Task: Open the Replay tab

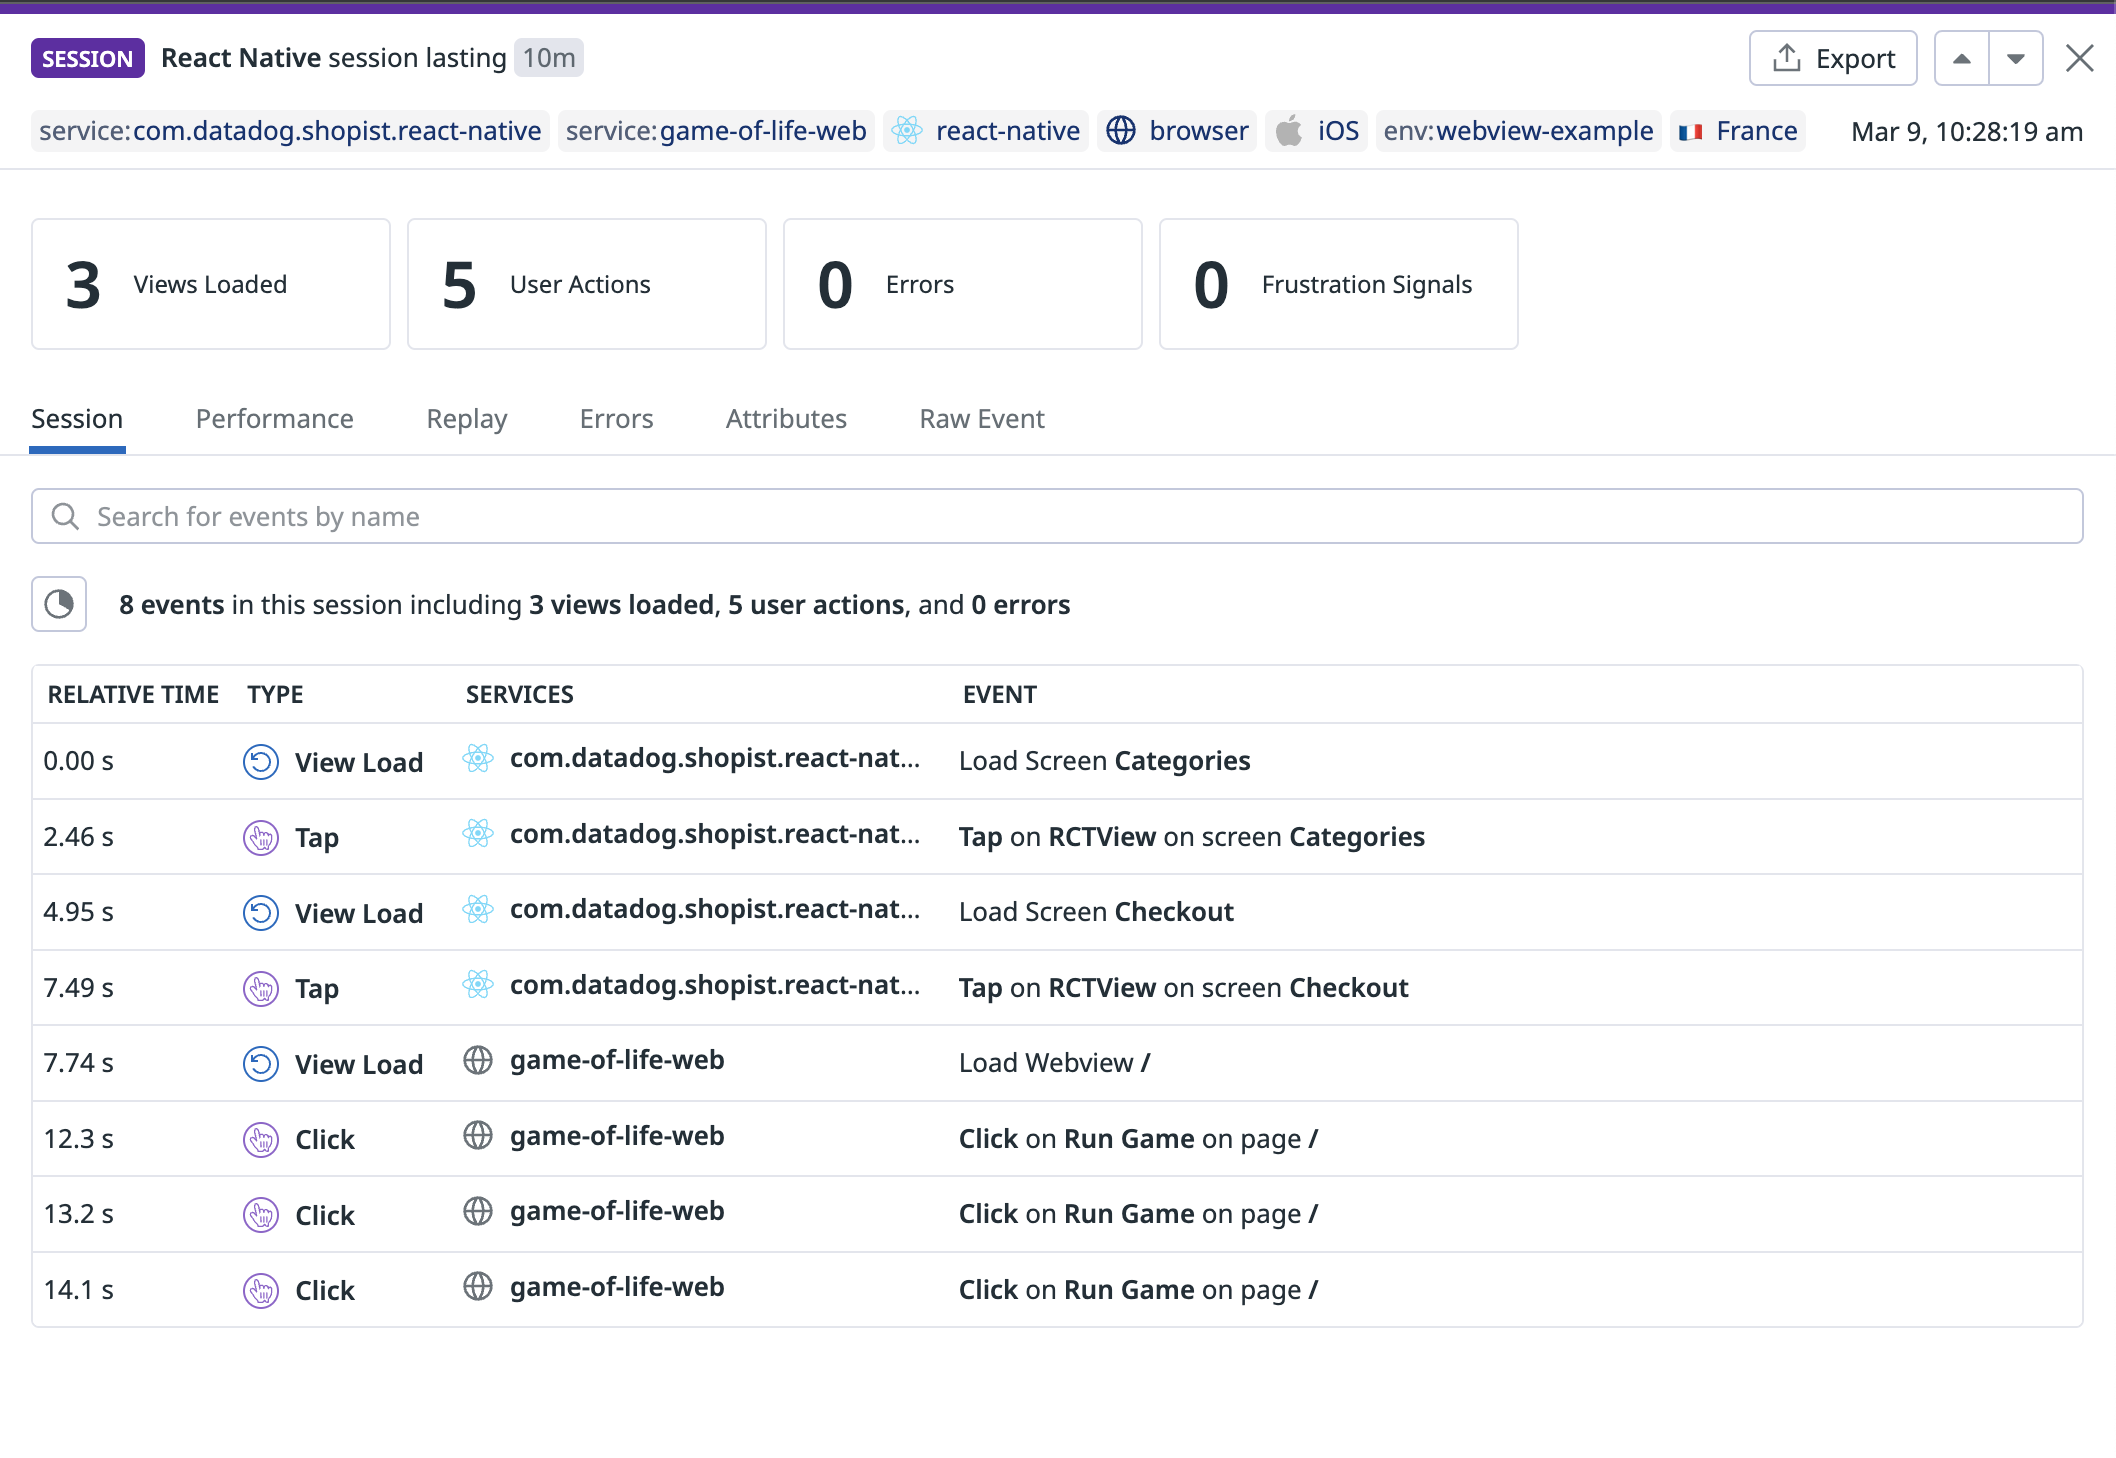Action: coord(466,418)
